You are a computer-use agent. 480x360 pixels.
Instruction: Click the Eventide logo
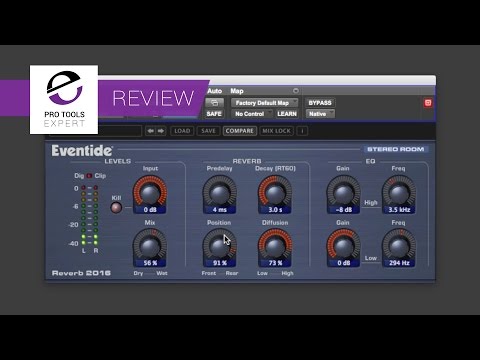[82, 151]
